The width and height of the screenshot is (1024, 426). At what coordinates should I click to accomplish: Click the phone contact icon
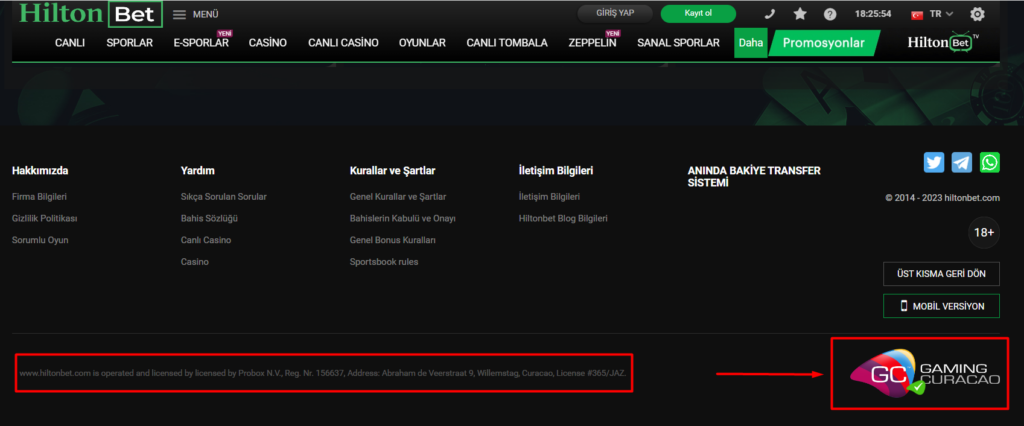770,14
